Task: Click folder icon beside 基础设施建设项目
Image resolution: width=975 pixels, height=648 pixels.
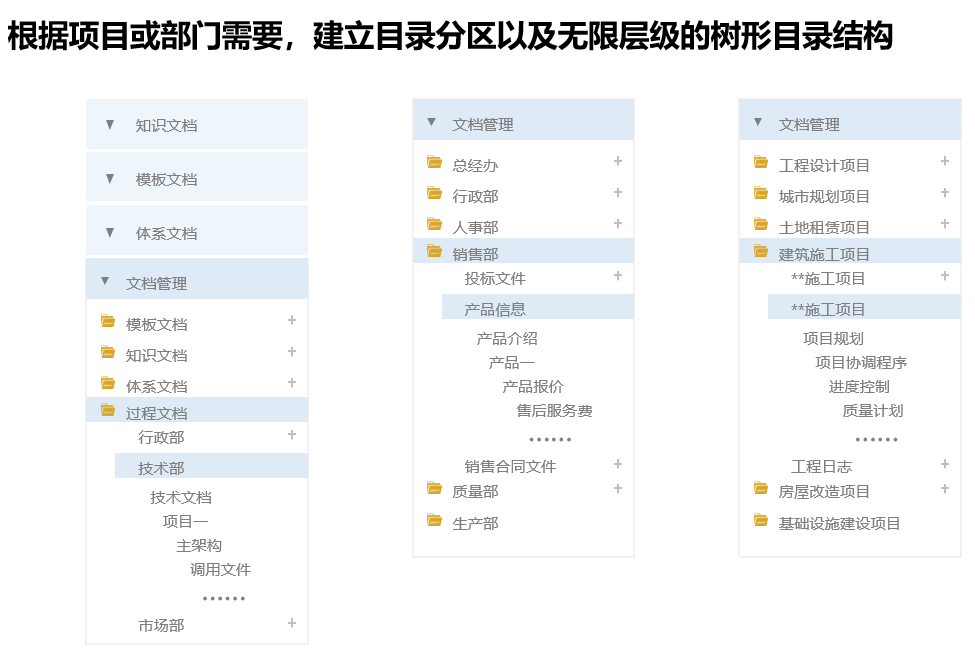Action: pyautogui.click(x=760, y=520)
